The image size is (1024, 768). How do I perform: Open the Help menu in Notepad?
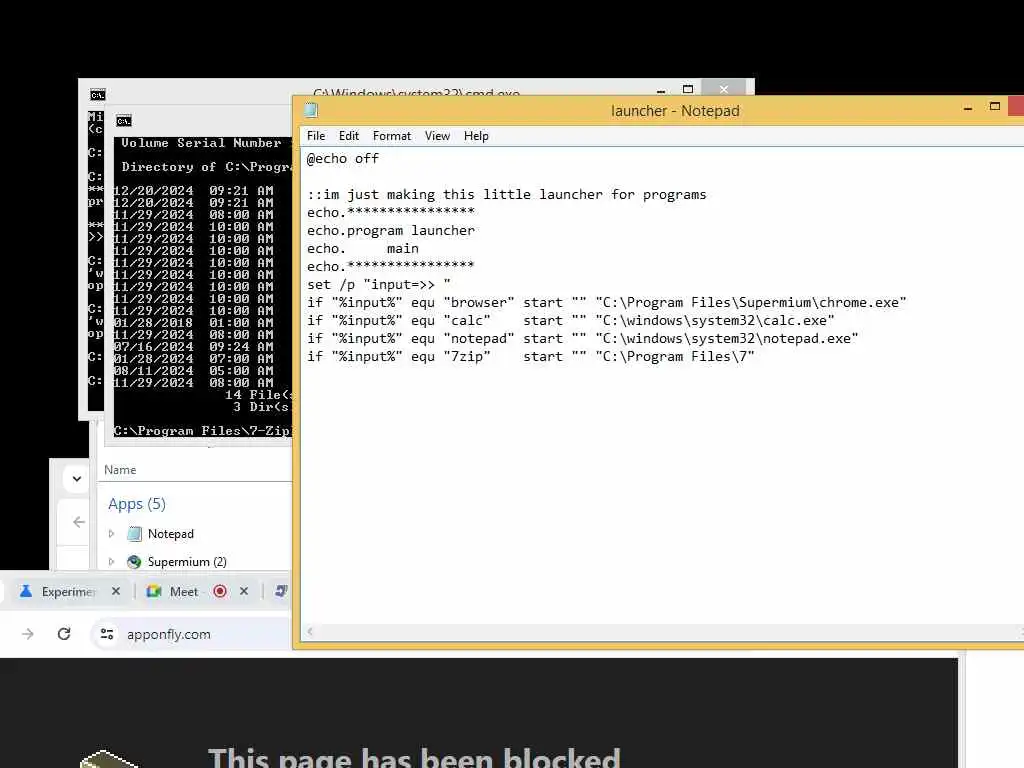pos(476,136)
